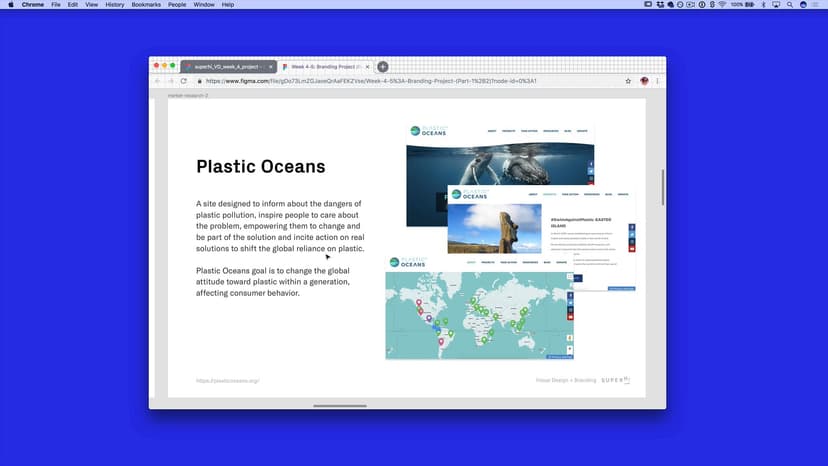828x466 pixels.
Task: Click the Bluetooth icon in the menu bar
Action: point(763,5)
